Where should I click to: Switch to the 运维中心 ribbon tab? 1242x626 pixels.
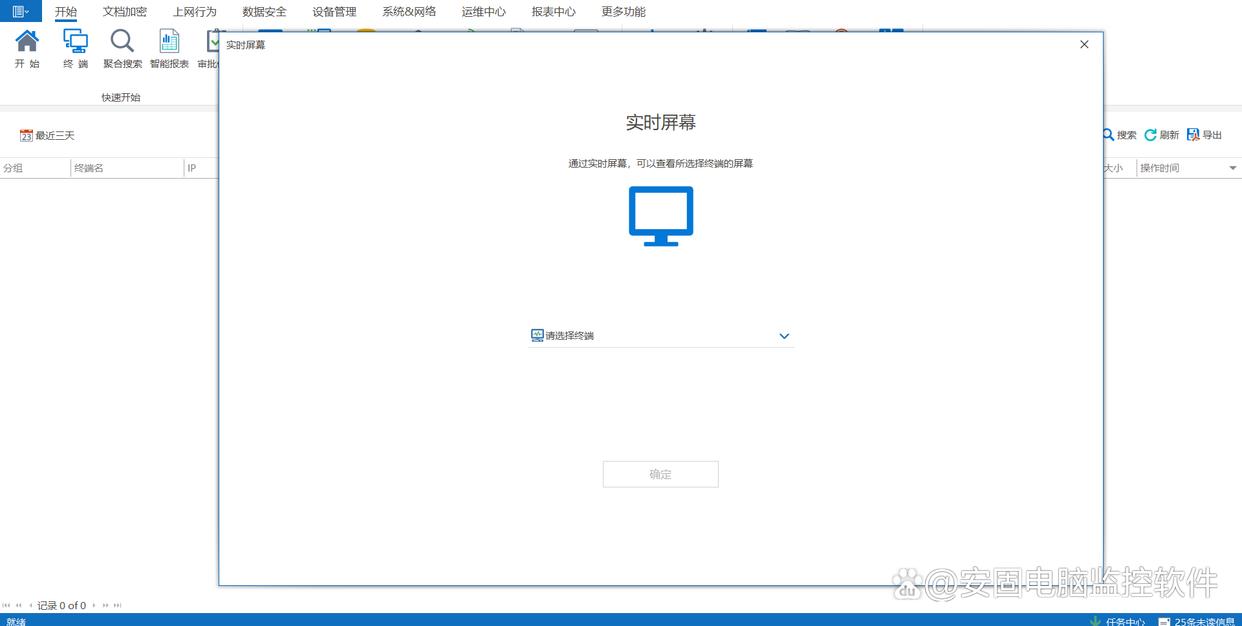click(x=484, y=12)
